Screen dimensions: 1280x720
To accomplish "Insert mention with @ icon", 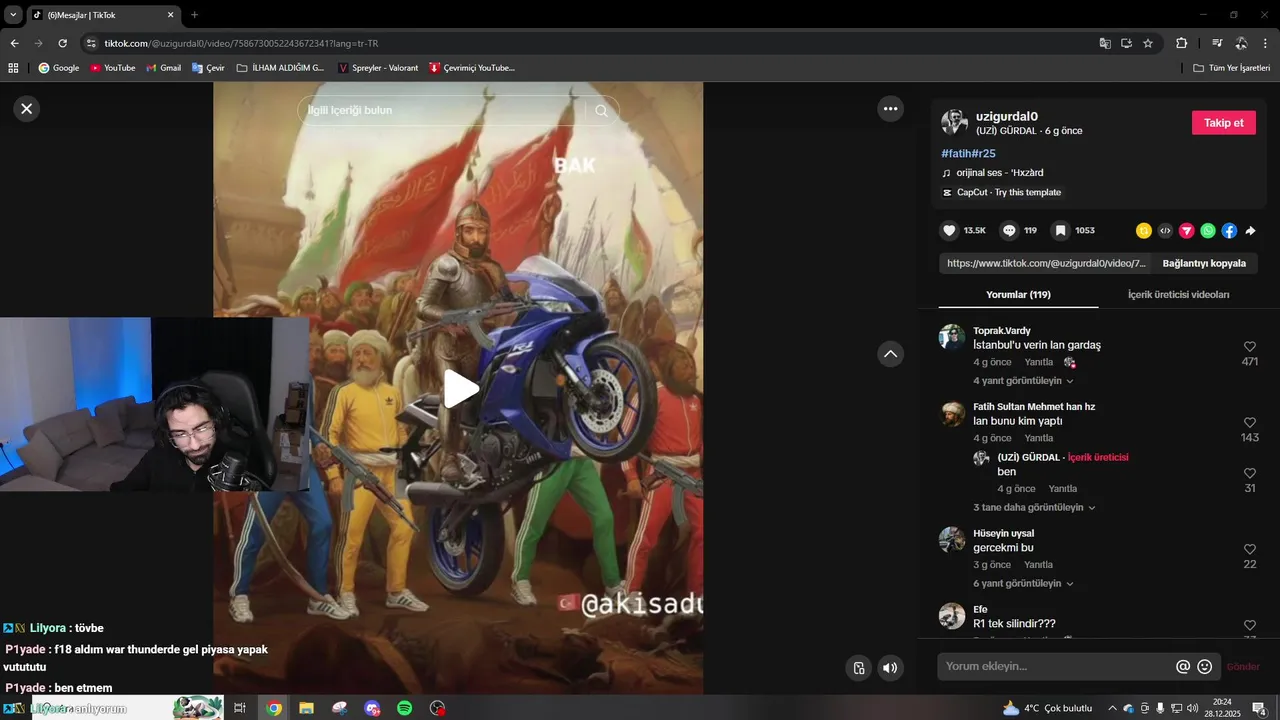I will point(1183,667).
